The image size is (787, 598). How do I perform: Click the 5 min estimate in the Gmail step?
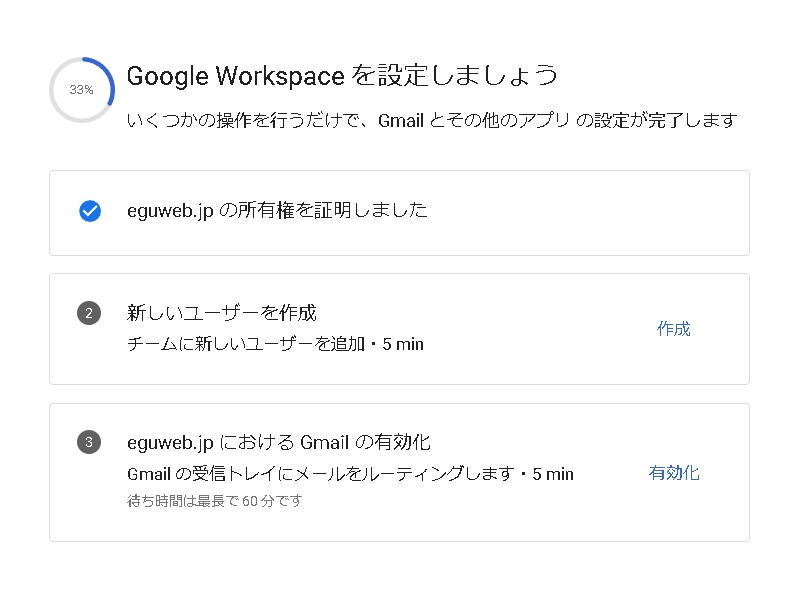coord(553,473)
